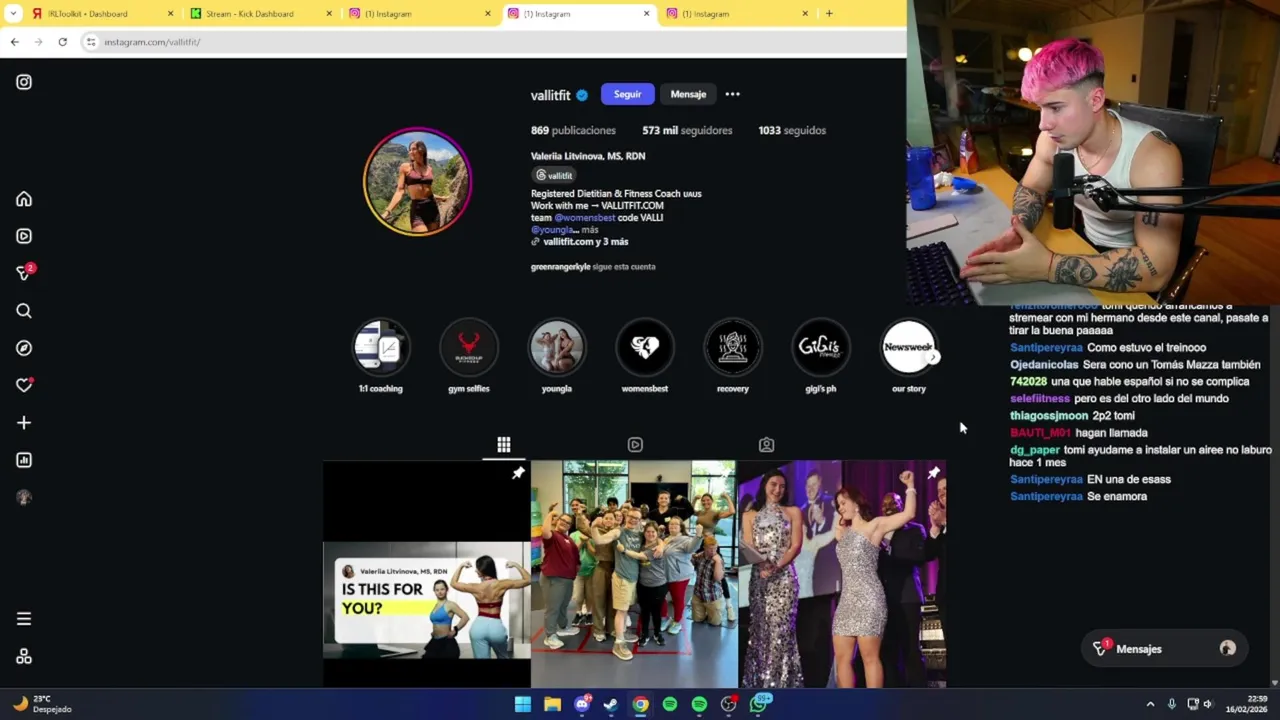
Task: Open direct messages icon with red badge
Action: [x=24, y=273]
